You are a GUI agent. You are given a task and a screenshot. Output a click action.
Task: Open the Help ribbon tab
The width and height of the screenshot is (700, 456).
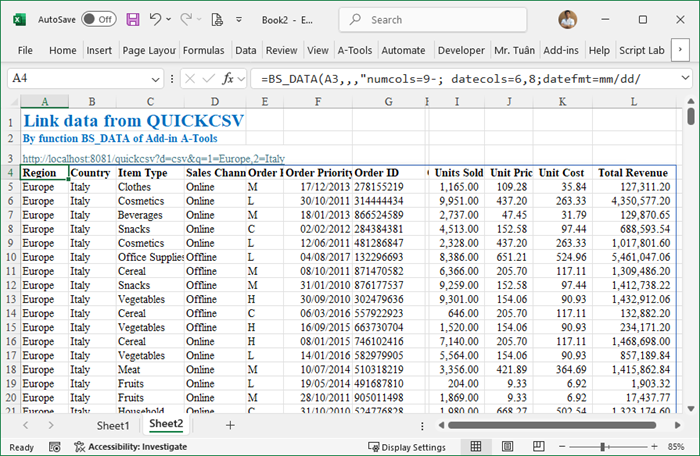click(599, 50)
